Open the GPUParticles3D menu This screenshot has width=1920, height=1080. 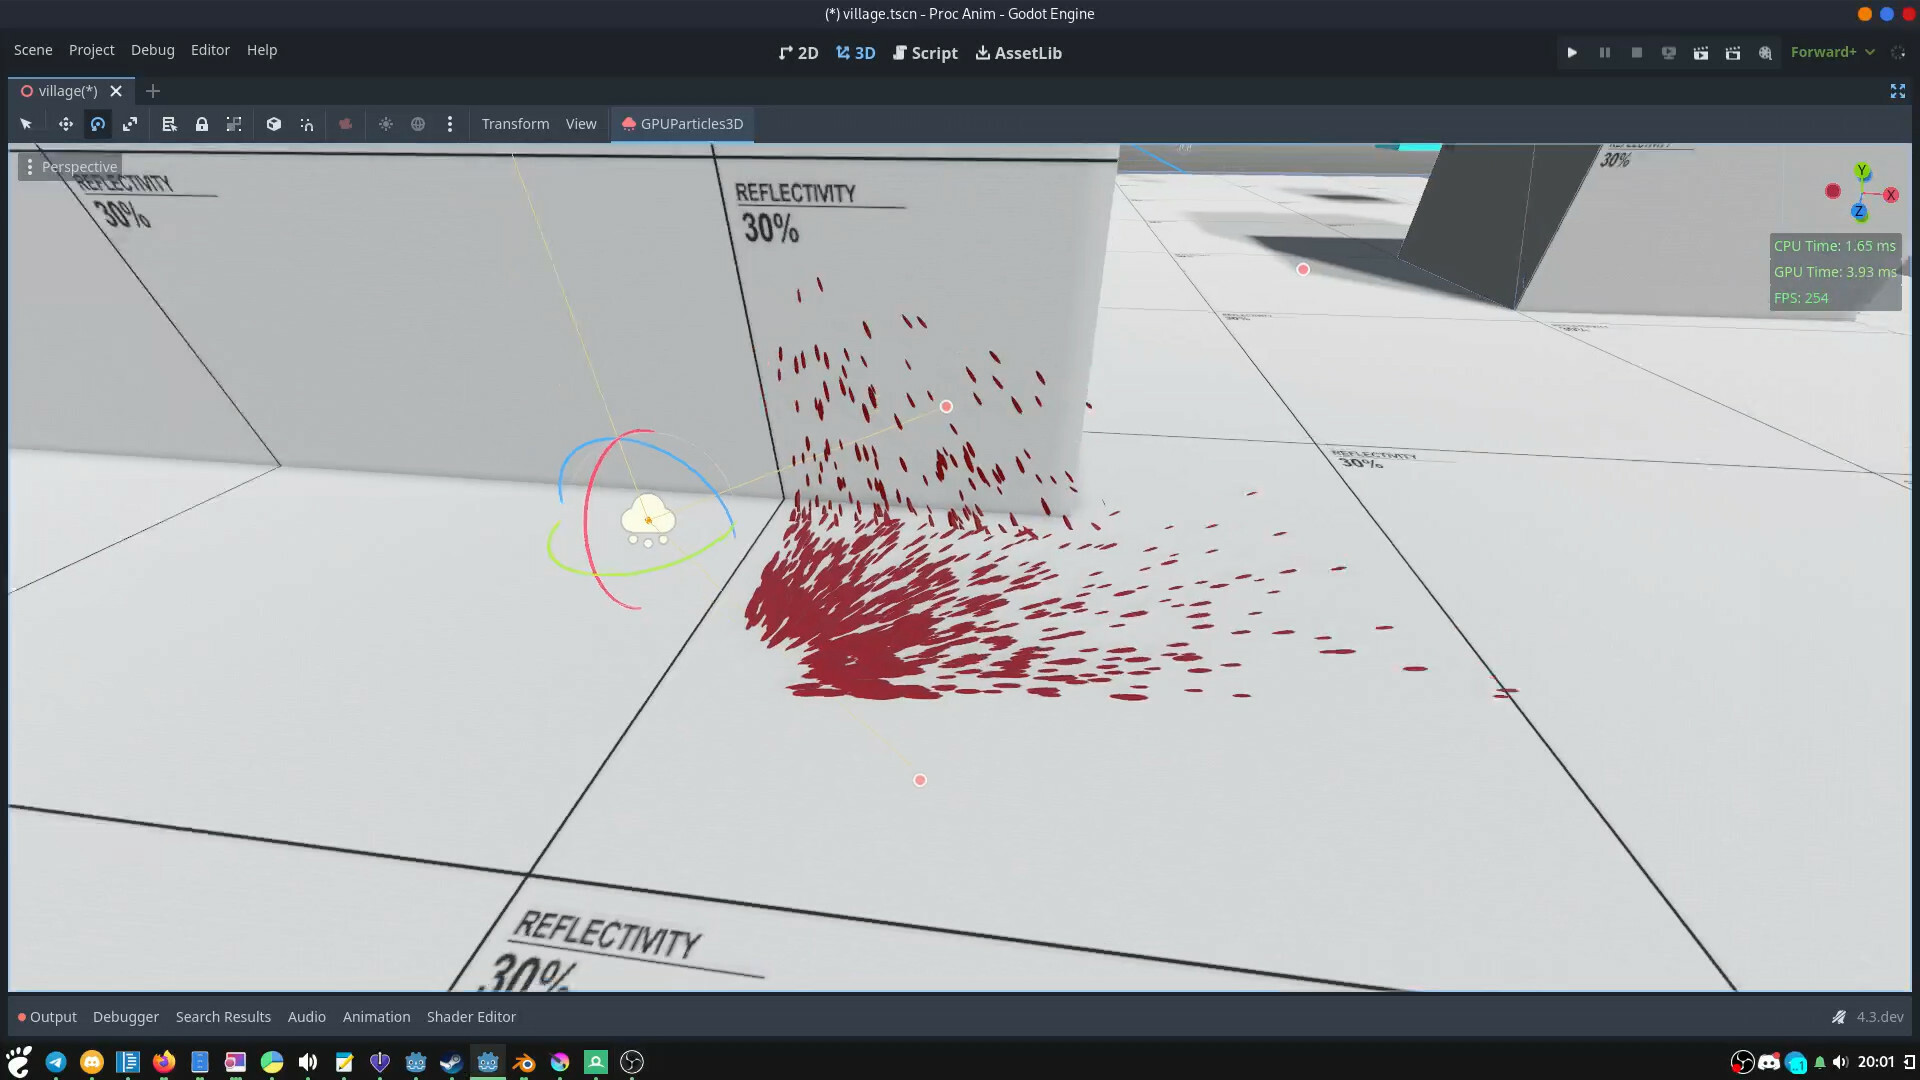click(682, 124)
